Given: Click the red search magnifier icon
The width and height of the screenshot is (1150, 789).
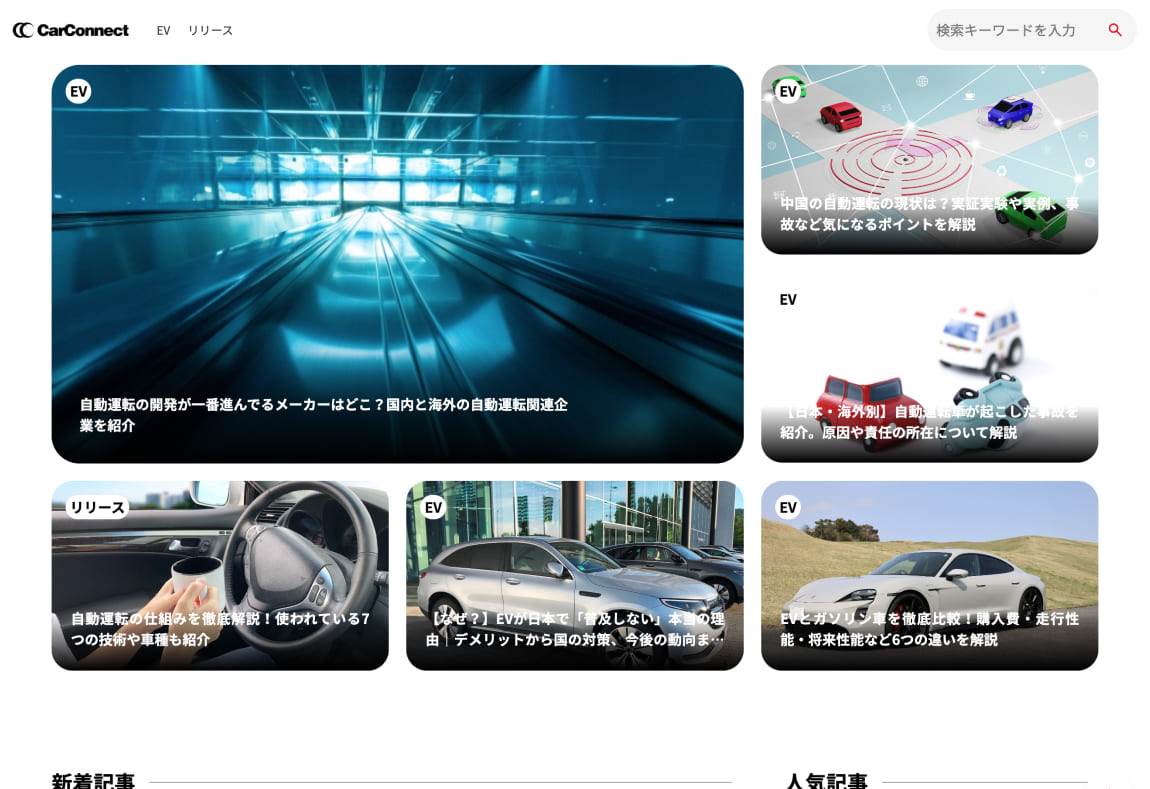Looking at the screenshot, I should click(x=1114, y=30).
